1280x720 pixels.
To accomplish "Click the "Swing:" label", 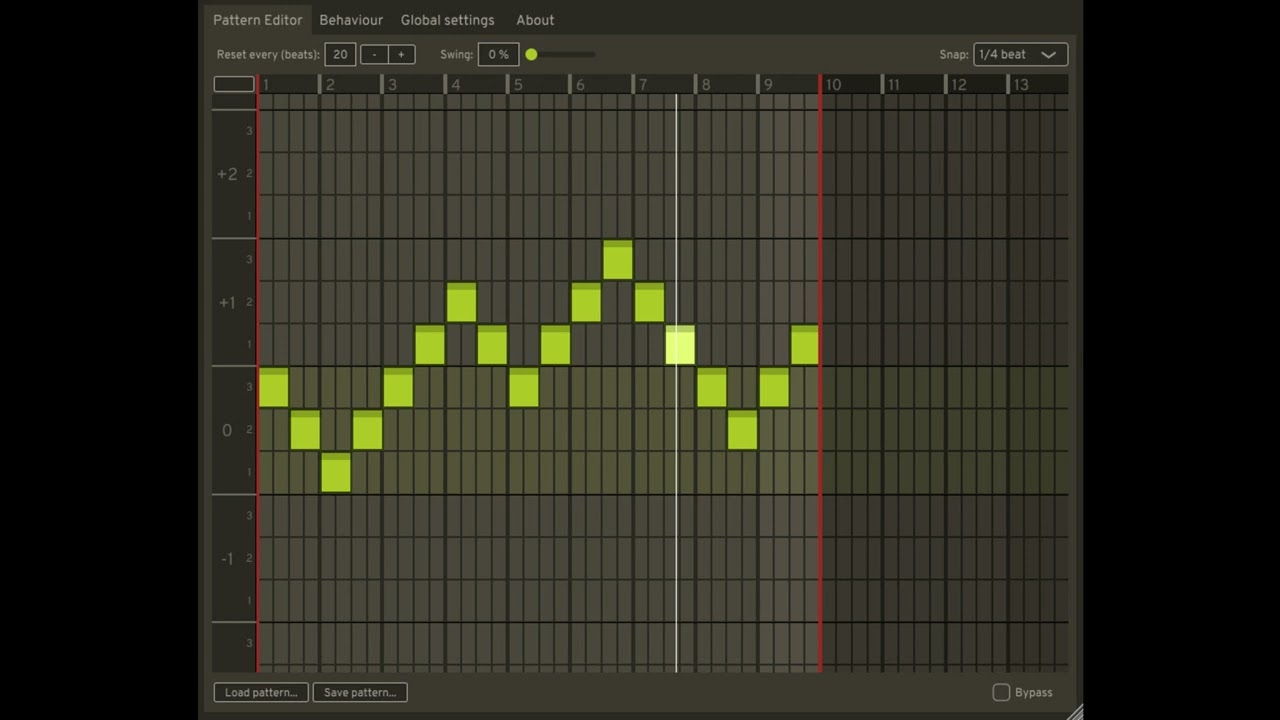I will click(x=456, y=55).
